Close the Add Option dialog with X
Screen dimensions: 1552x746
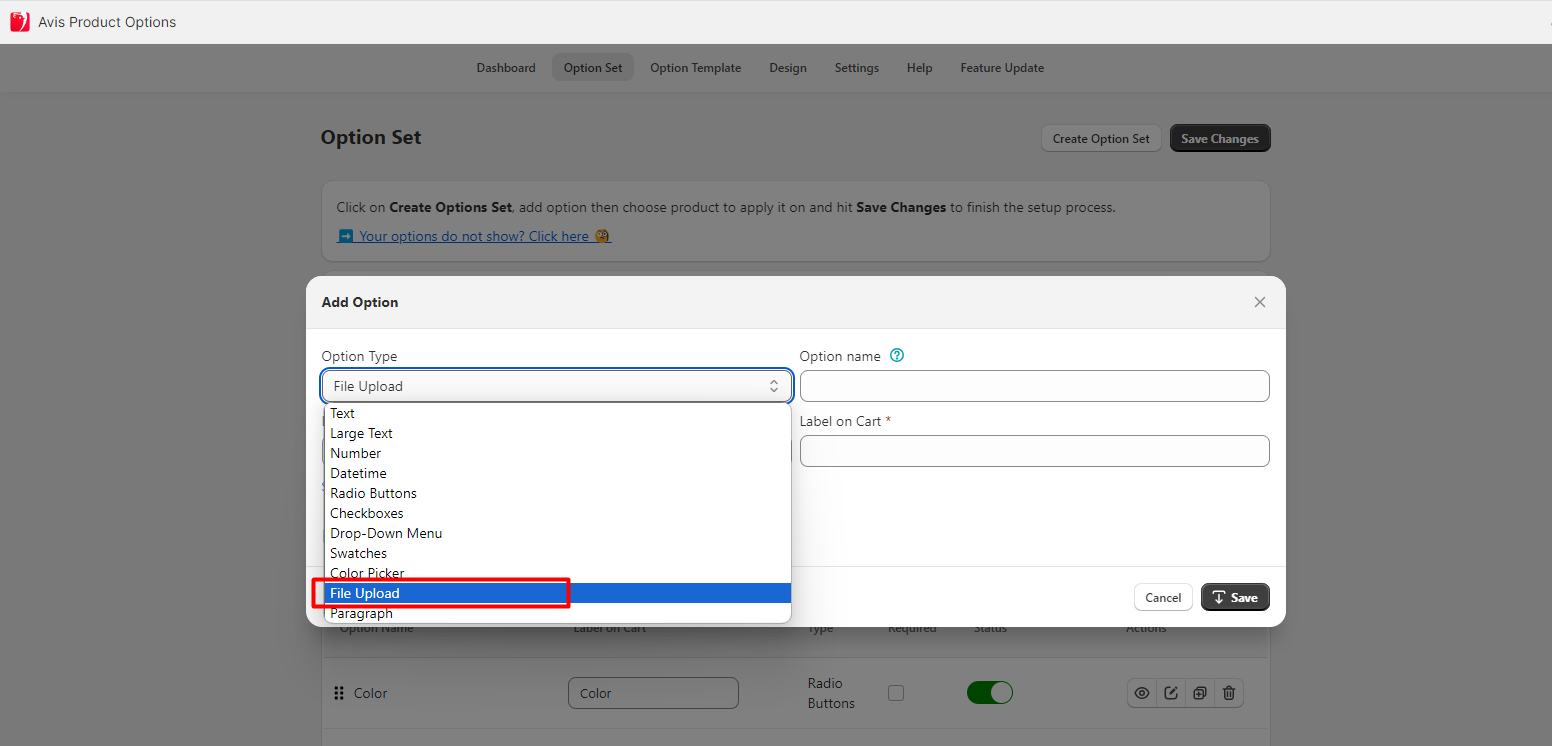(1259, 302)
